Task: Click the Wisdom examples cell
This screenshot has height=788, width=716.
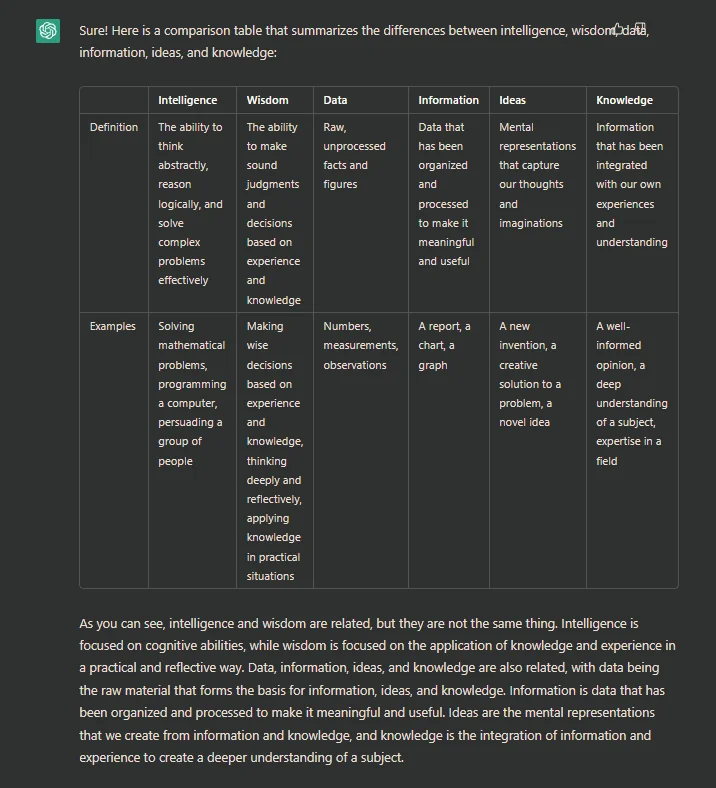Action: (274, 451)
